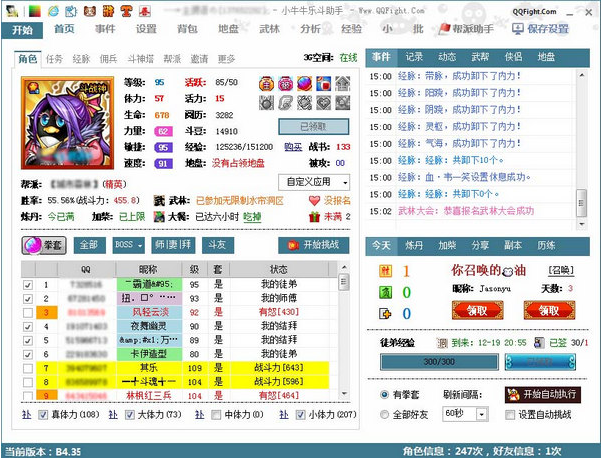The image size is (602, 458).
Task: Click the 大餐 feast icon
Action: [159, 217]
